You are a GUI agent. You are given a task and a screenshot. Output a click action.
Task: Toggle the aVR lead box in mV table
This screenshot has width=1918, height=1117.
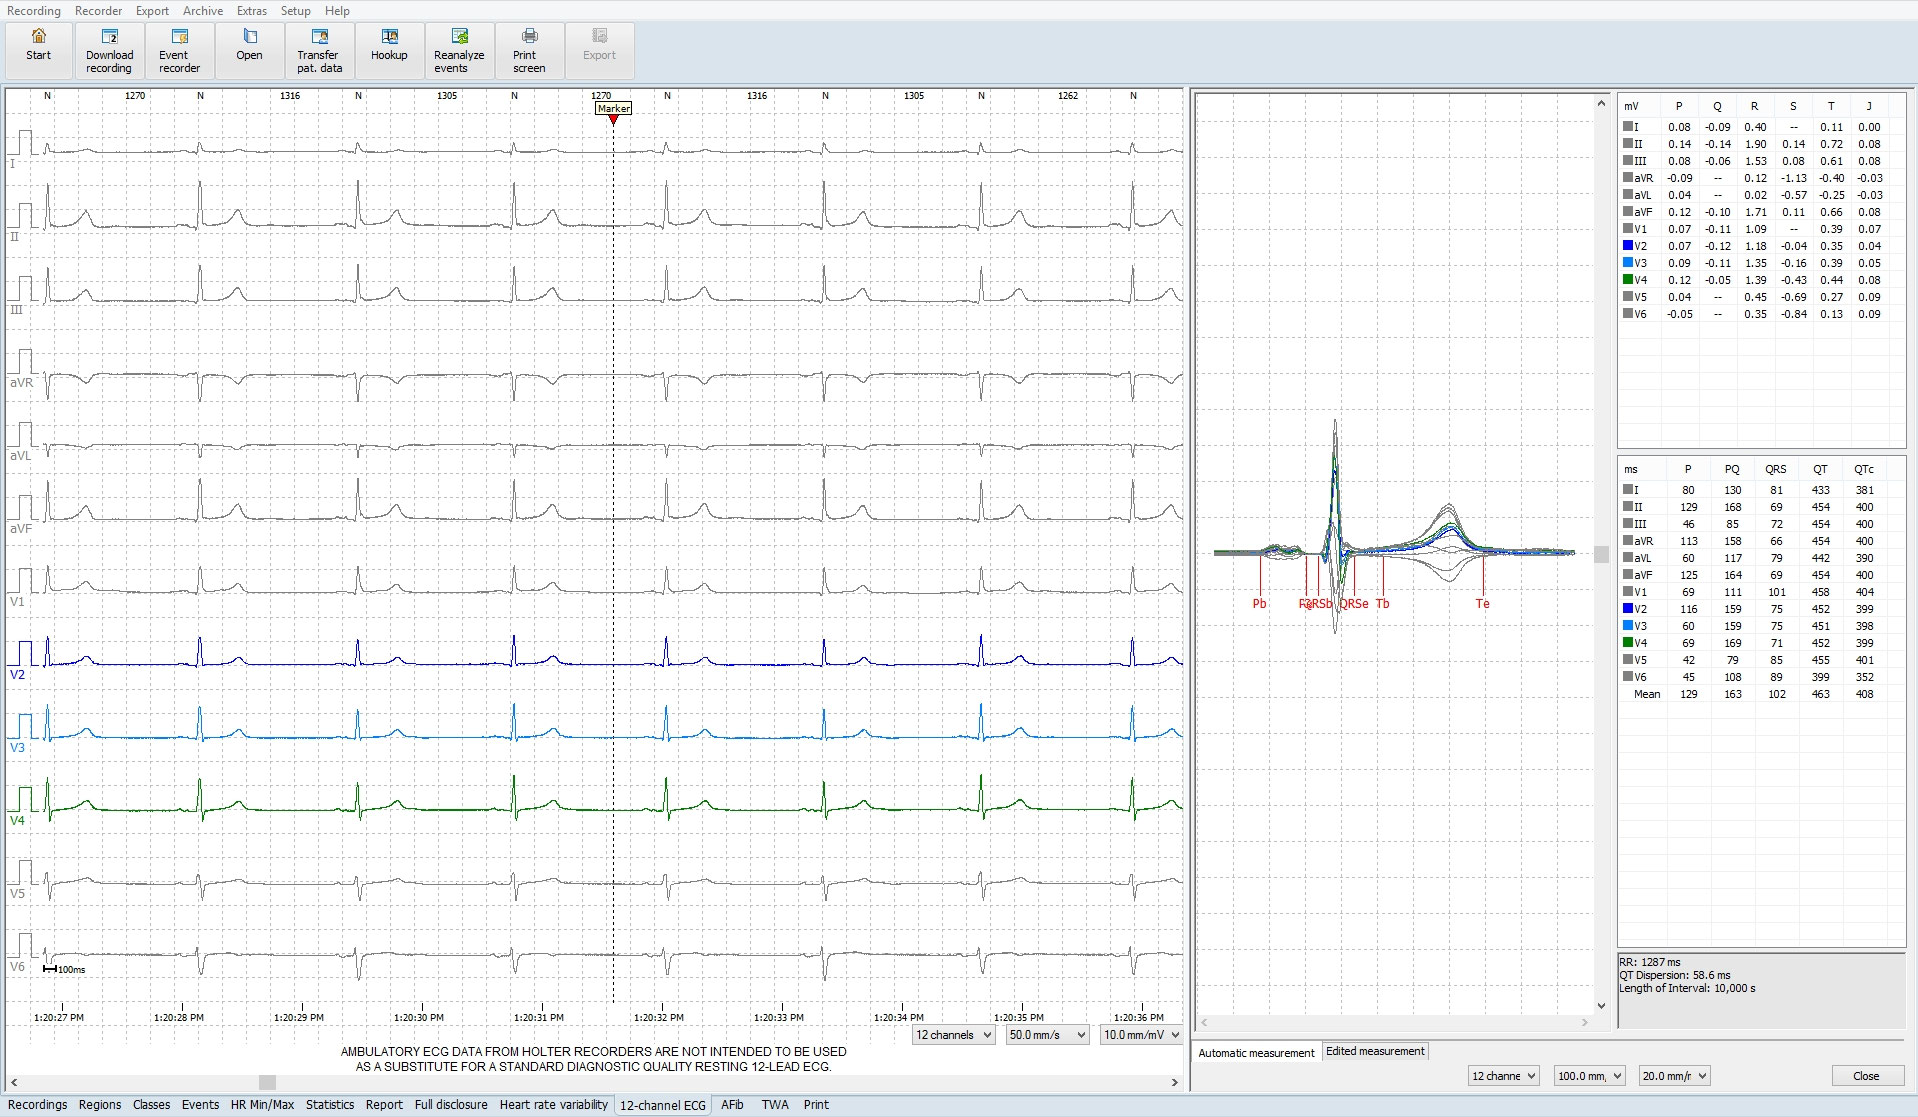pos(1628,178)
